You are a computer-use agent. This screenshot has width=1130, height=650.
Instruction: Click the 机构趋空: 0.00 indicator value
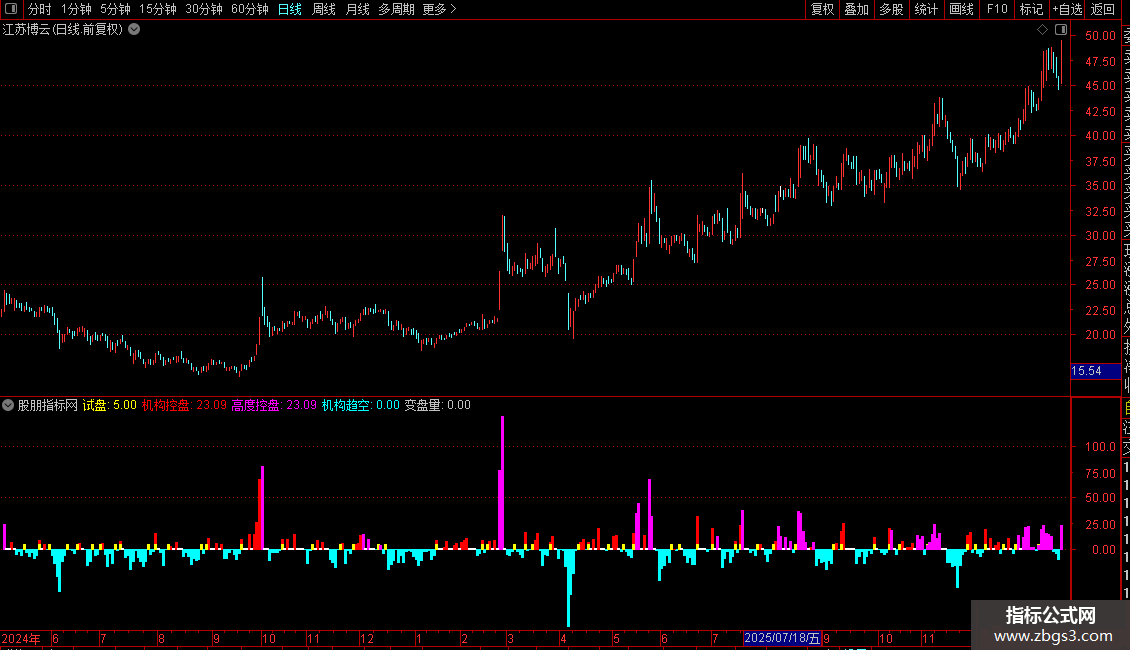pyautogui.click(x=360, y=405)
